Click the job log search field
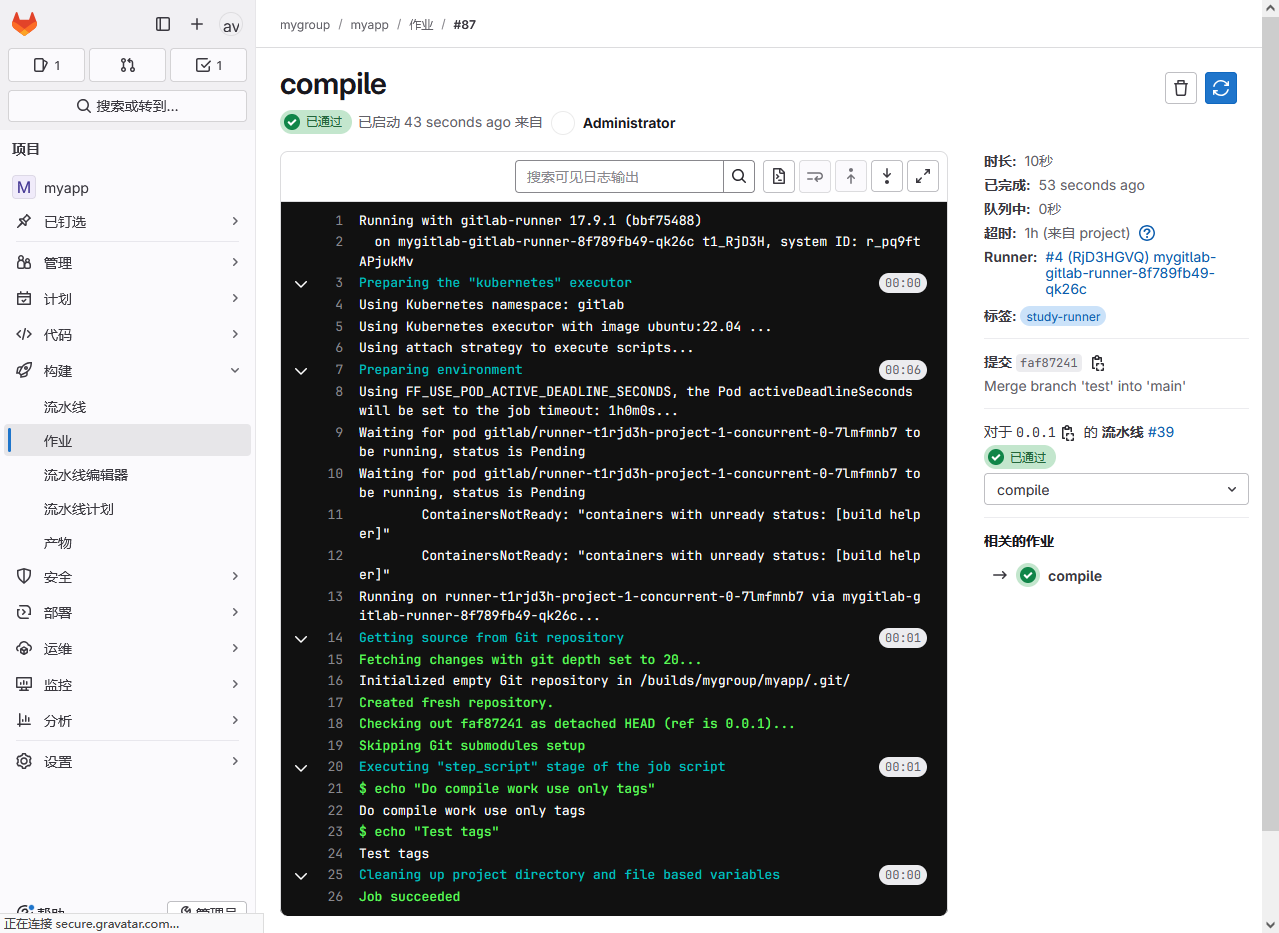1279x933 pixels. coord(619,177)
